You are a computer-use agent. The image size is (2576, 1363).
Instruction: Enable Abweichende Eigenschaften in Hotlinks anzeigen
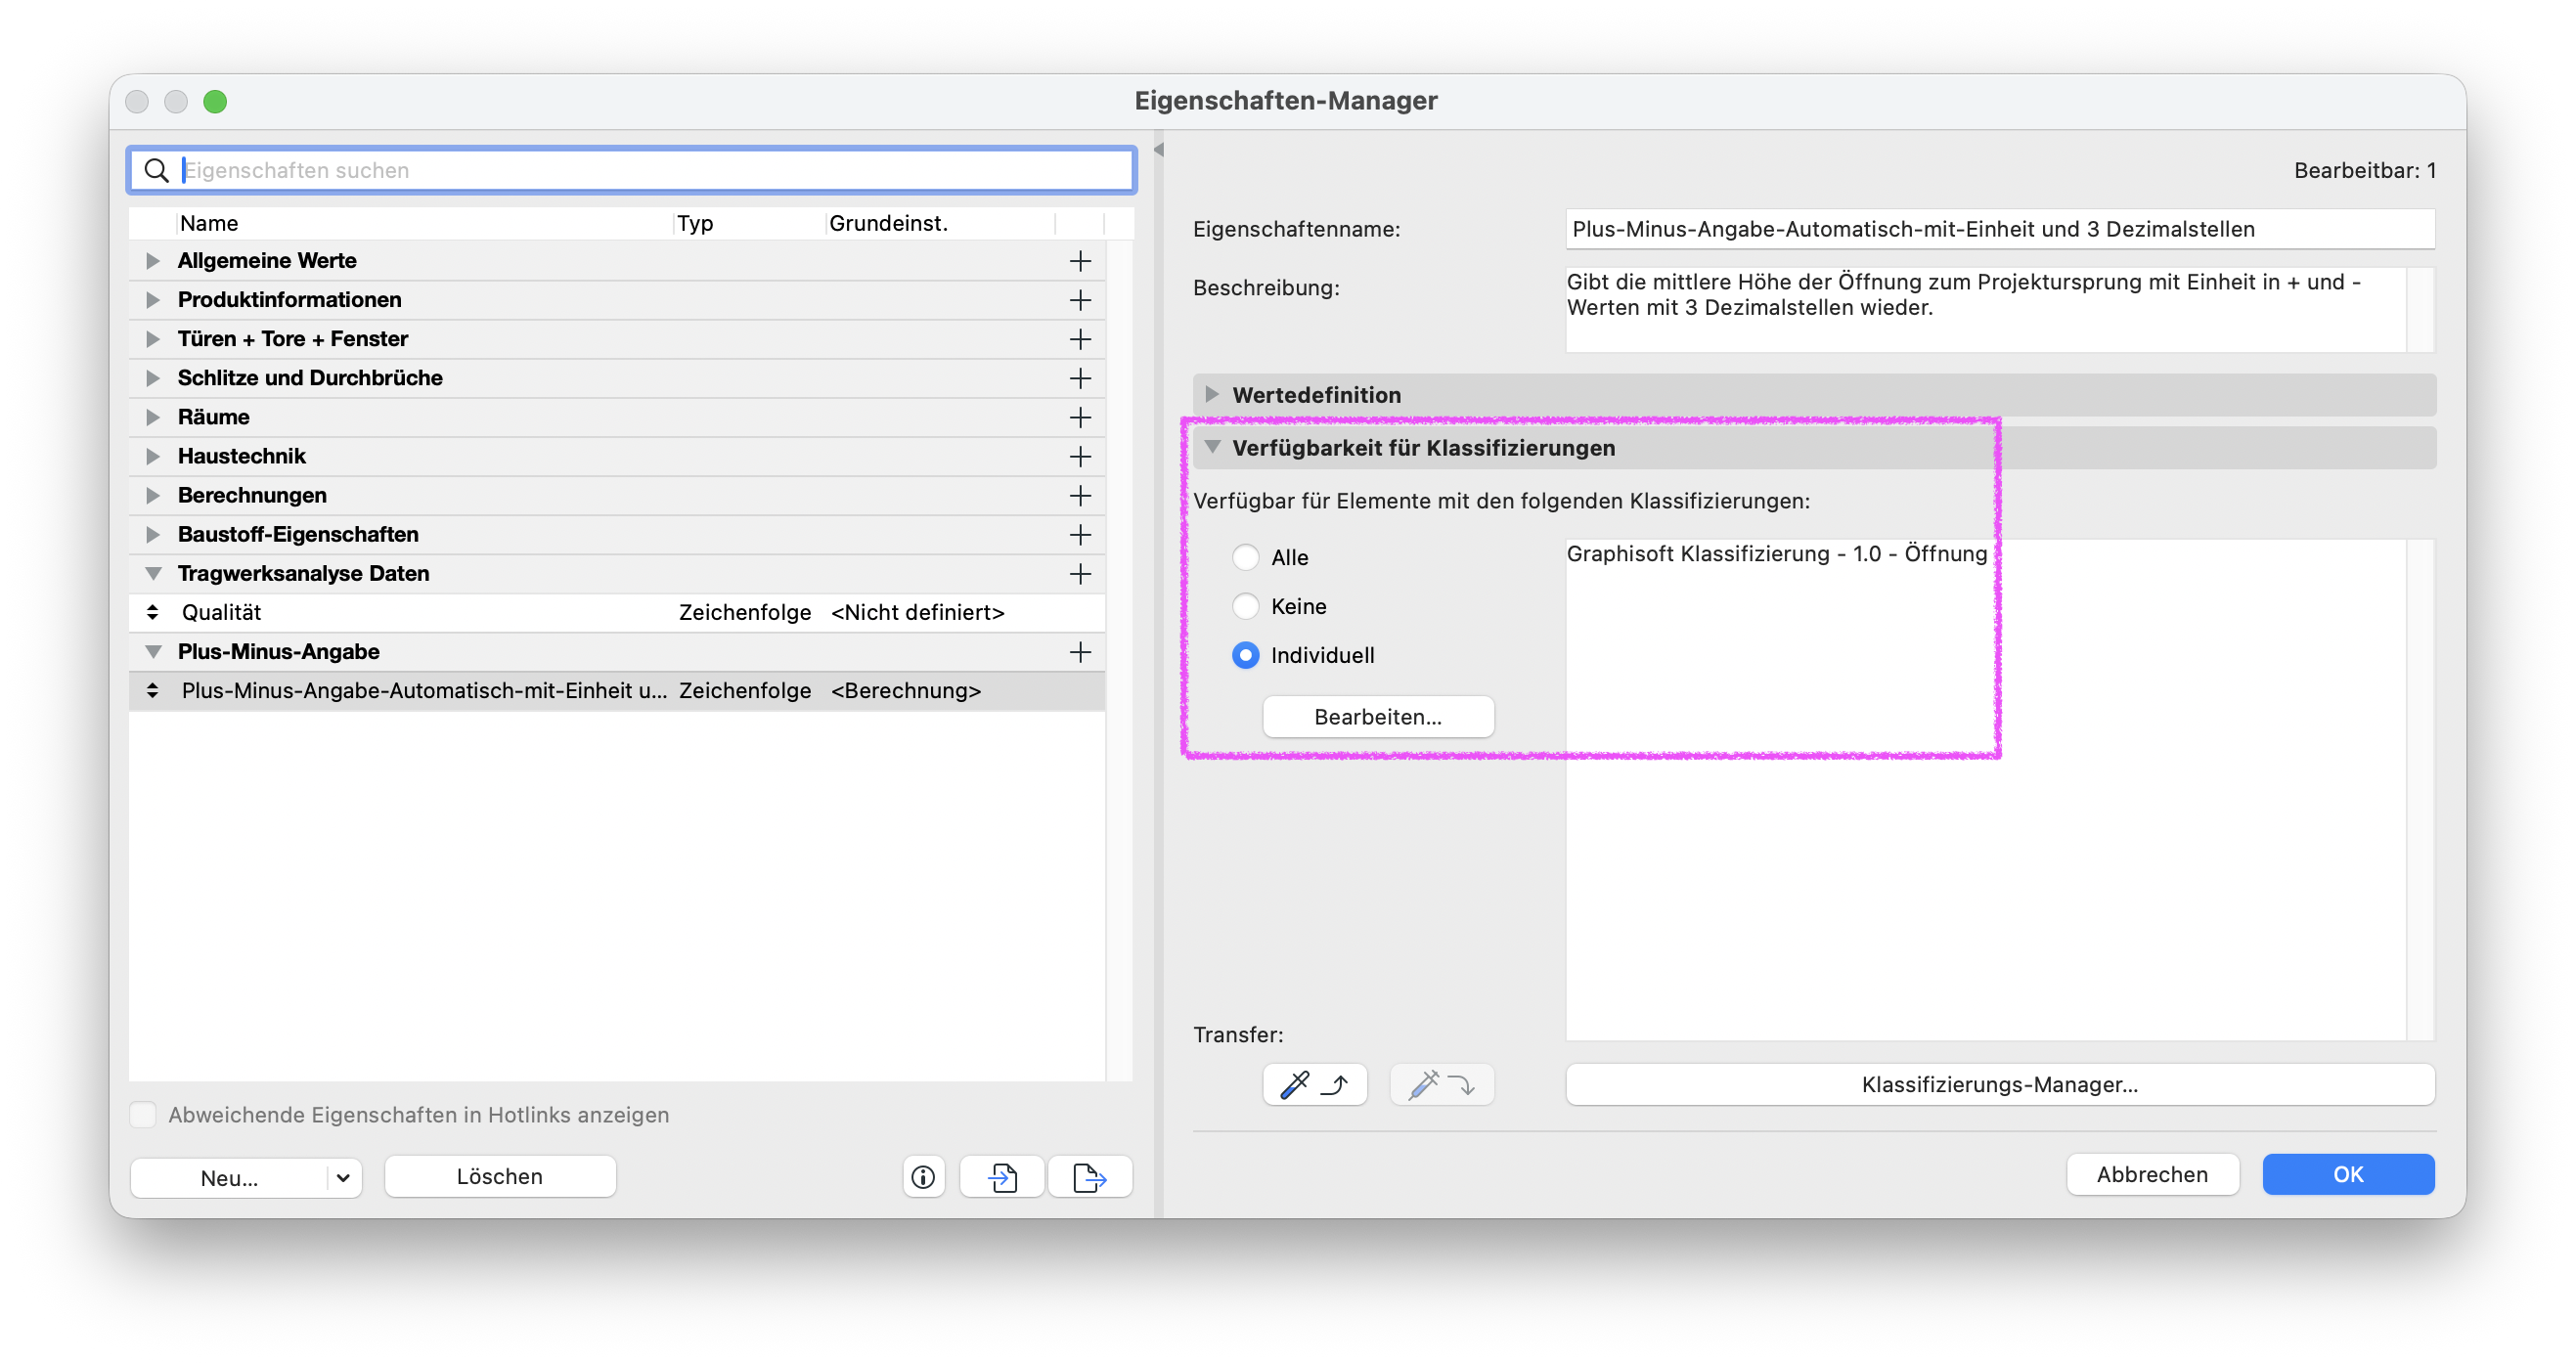pyautogui.click(x=143, y=1114)
